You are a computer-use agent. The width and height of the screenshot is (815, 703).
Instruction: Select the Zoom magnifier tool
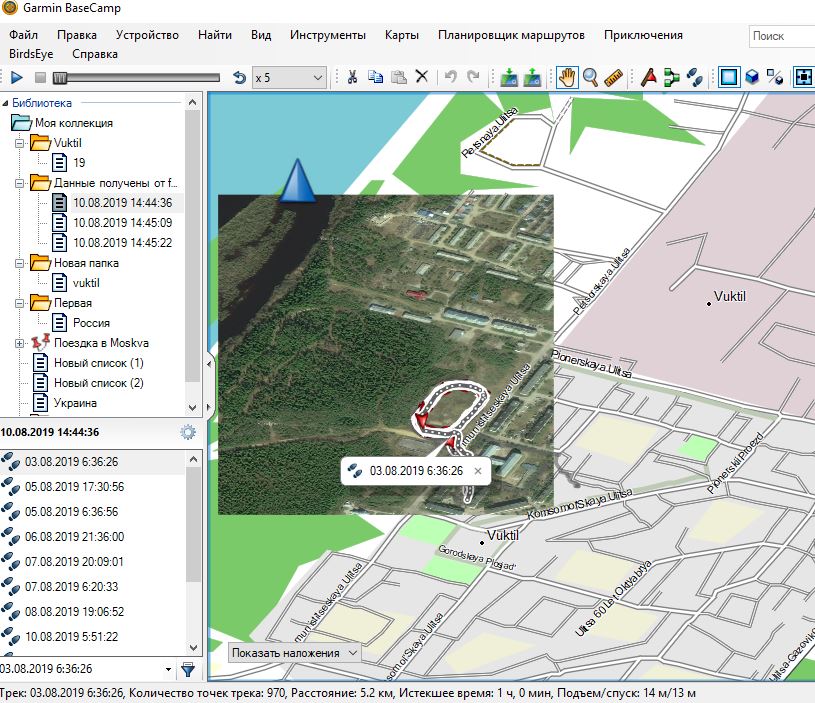pos(591,77)
